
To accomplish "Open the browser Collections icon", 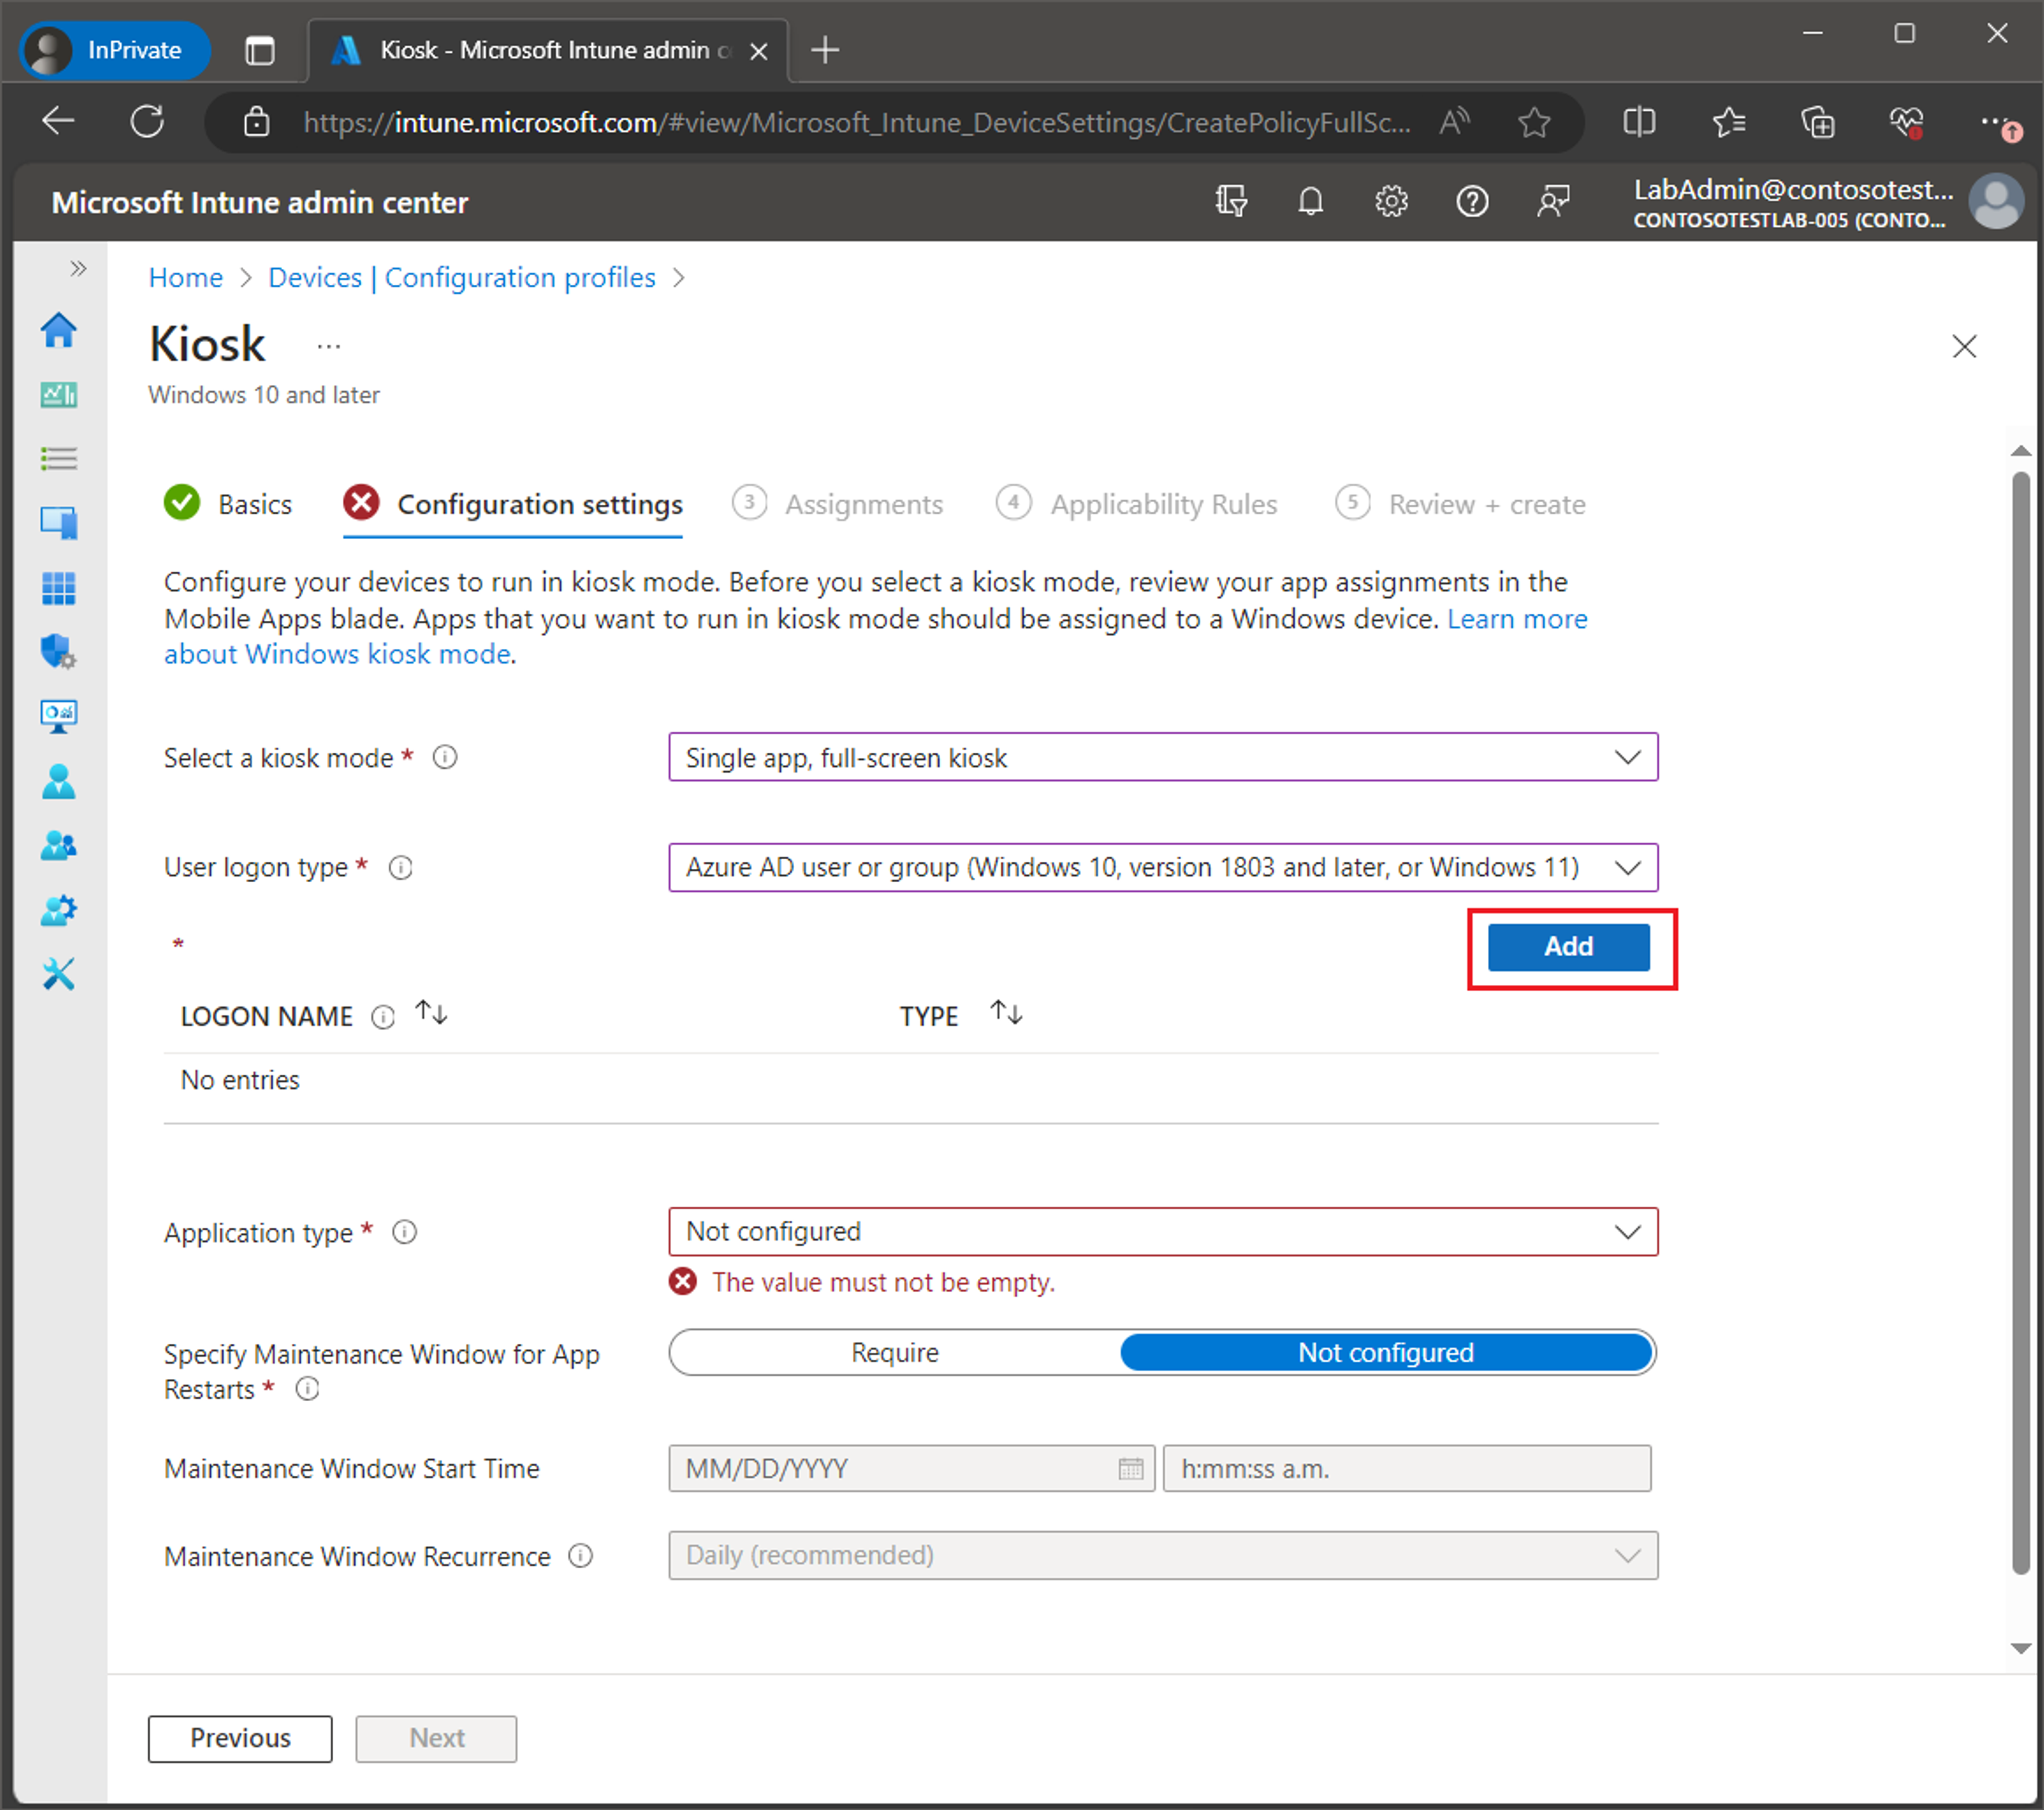I will [1817, 122].
